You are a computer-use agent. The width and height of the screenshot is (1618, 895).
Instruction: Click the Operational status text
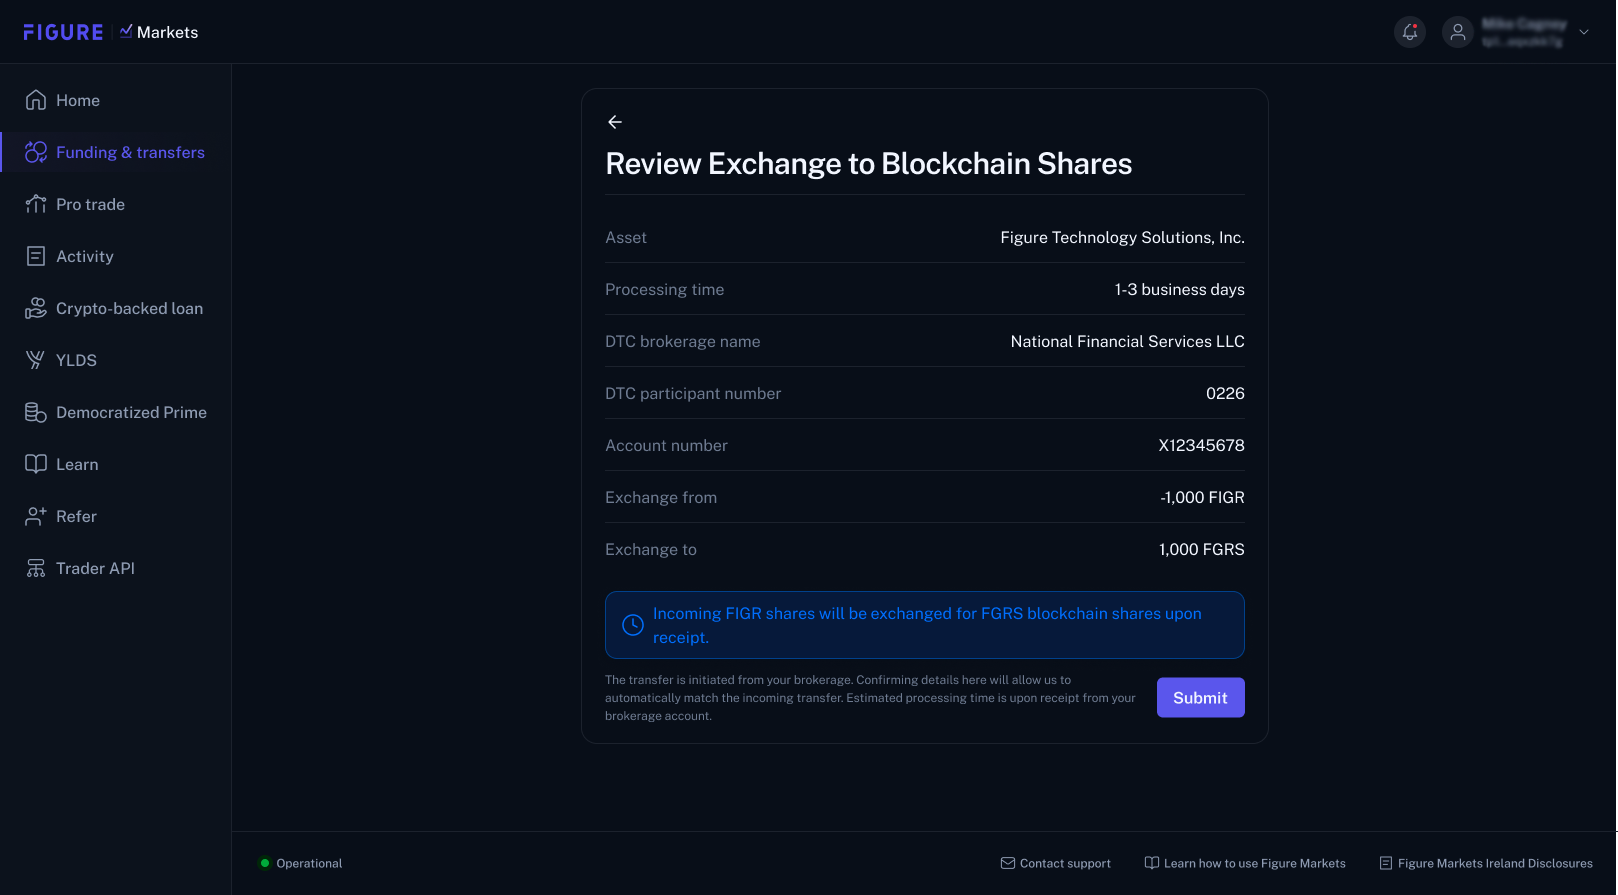pyautogui.click(x=309, y=863)
